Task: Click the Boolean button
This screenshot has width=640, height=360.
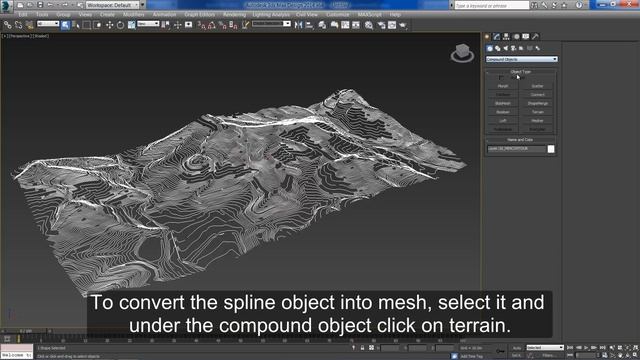Action: [503, 112]
